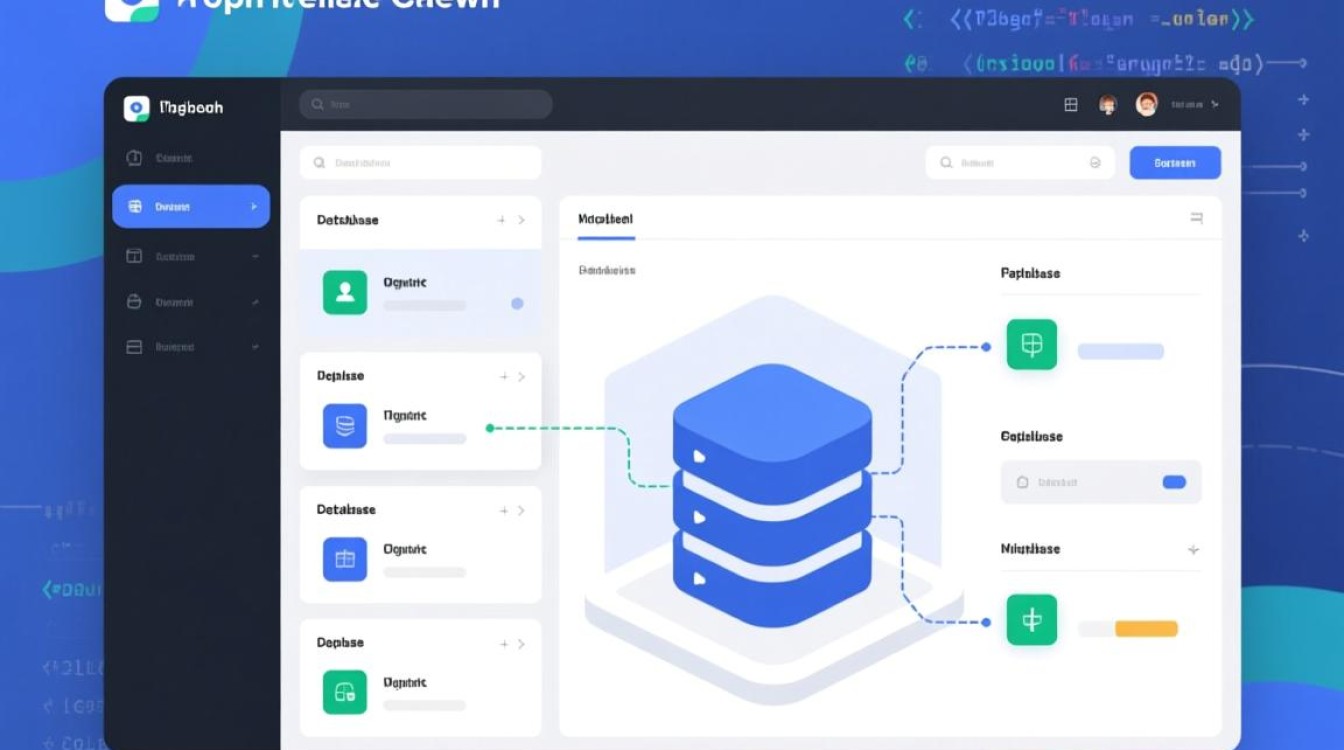1344x750 pixels.
Task: Select the highlighted blue sidebar menu item
Action: point(191,207)
